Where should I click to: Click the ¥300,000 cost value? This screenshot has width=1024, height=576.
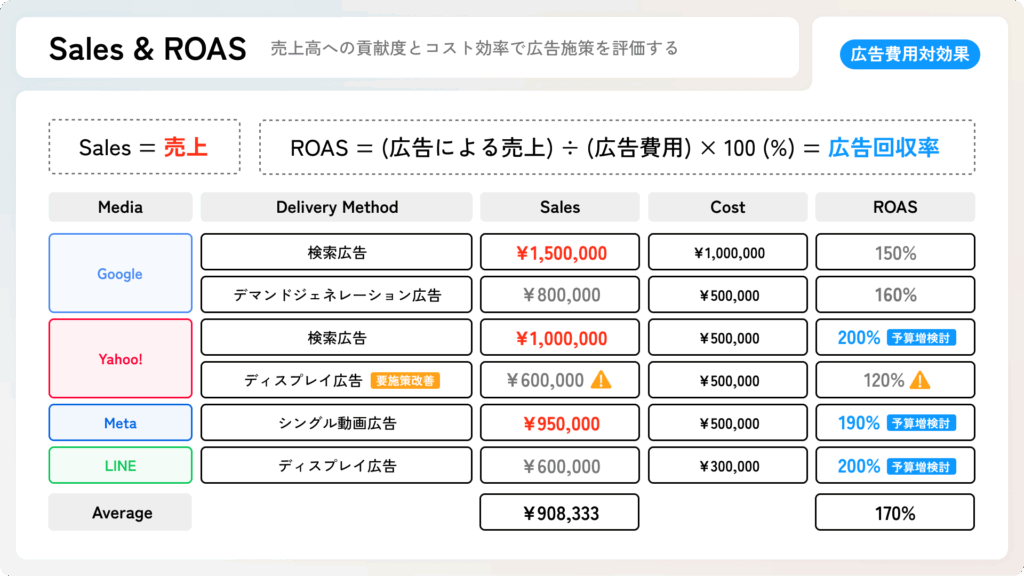click(729, 466)
